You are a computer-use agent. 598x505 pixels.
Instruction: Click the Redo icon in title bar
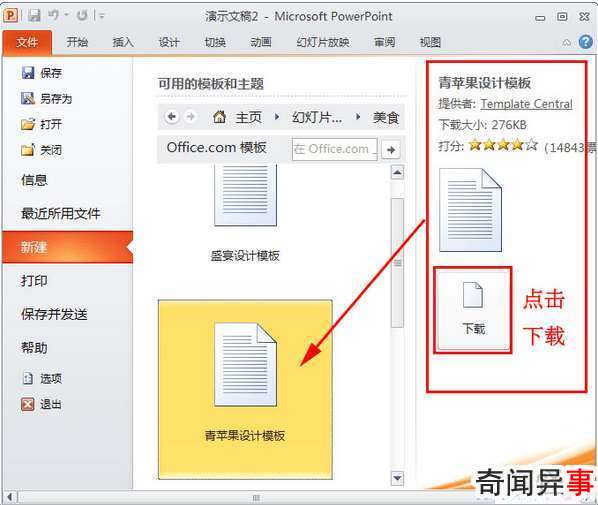click(x=82, y=16)
